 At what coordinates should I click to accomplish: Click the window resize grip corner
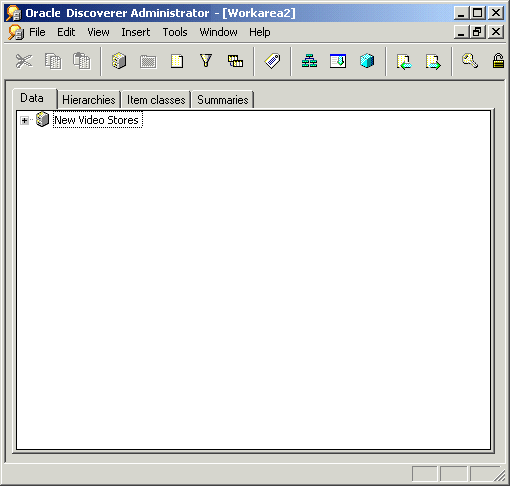point(500,476)
